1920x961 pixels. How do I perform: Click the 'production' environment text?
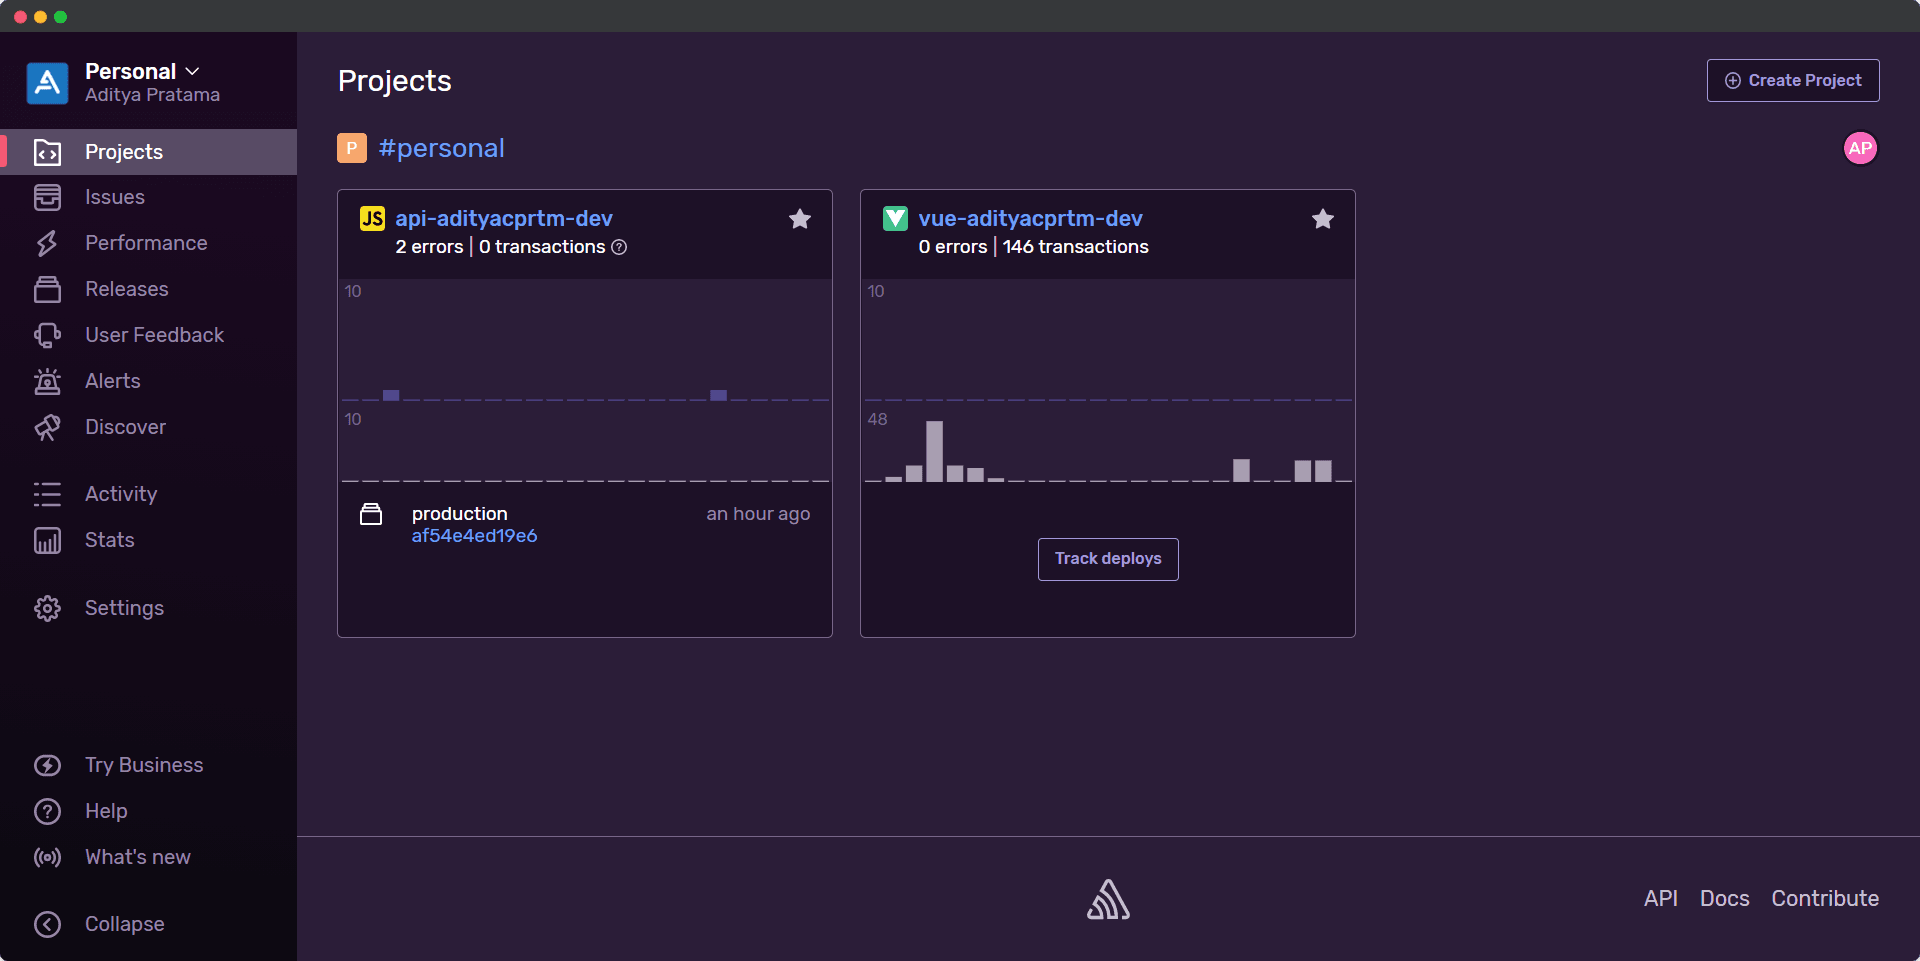pos(460,514)
